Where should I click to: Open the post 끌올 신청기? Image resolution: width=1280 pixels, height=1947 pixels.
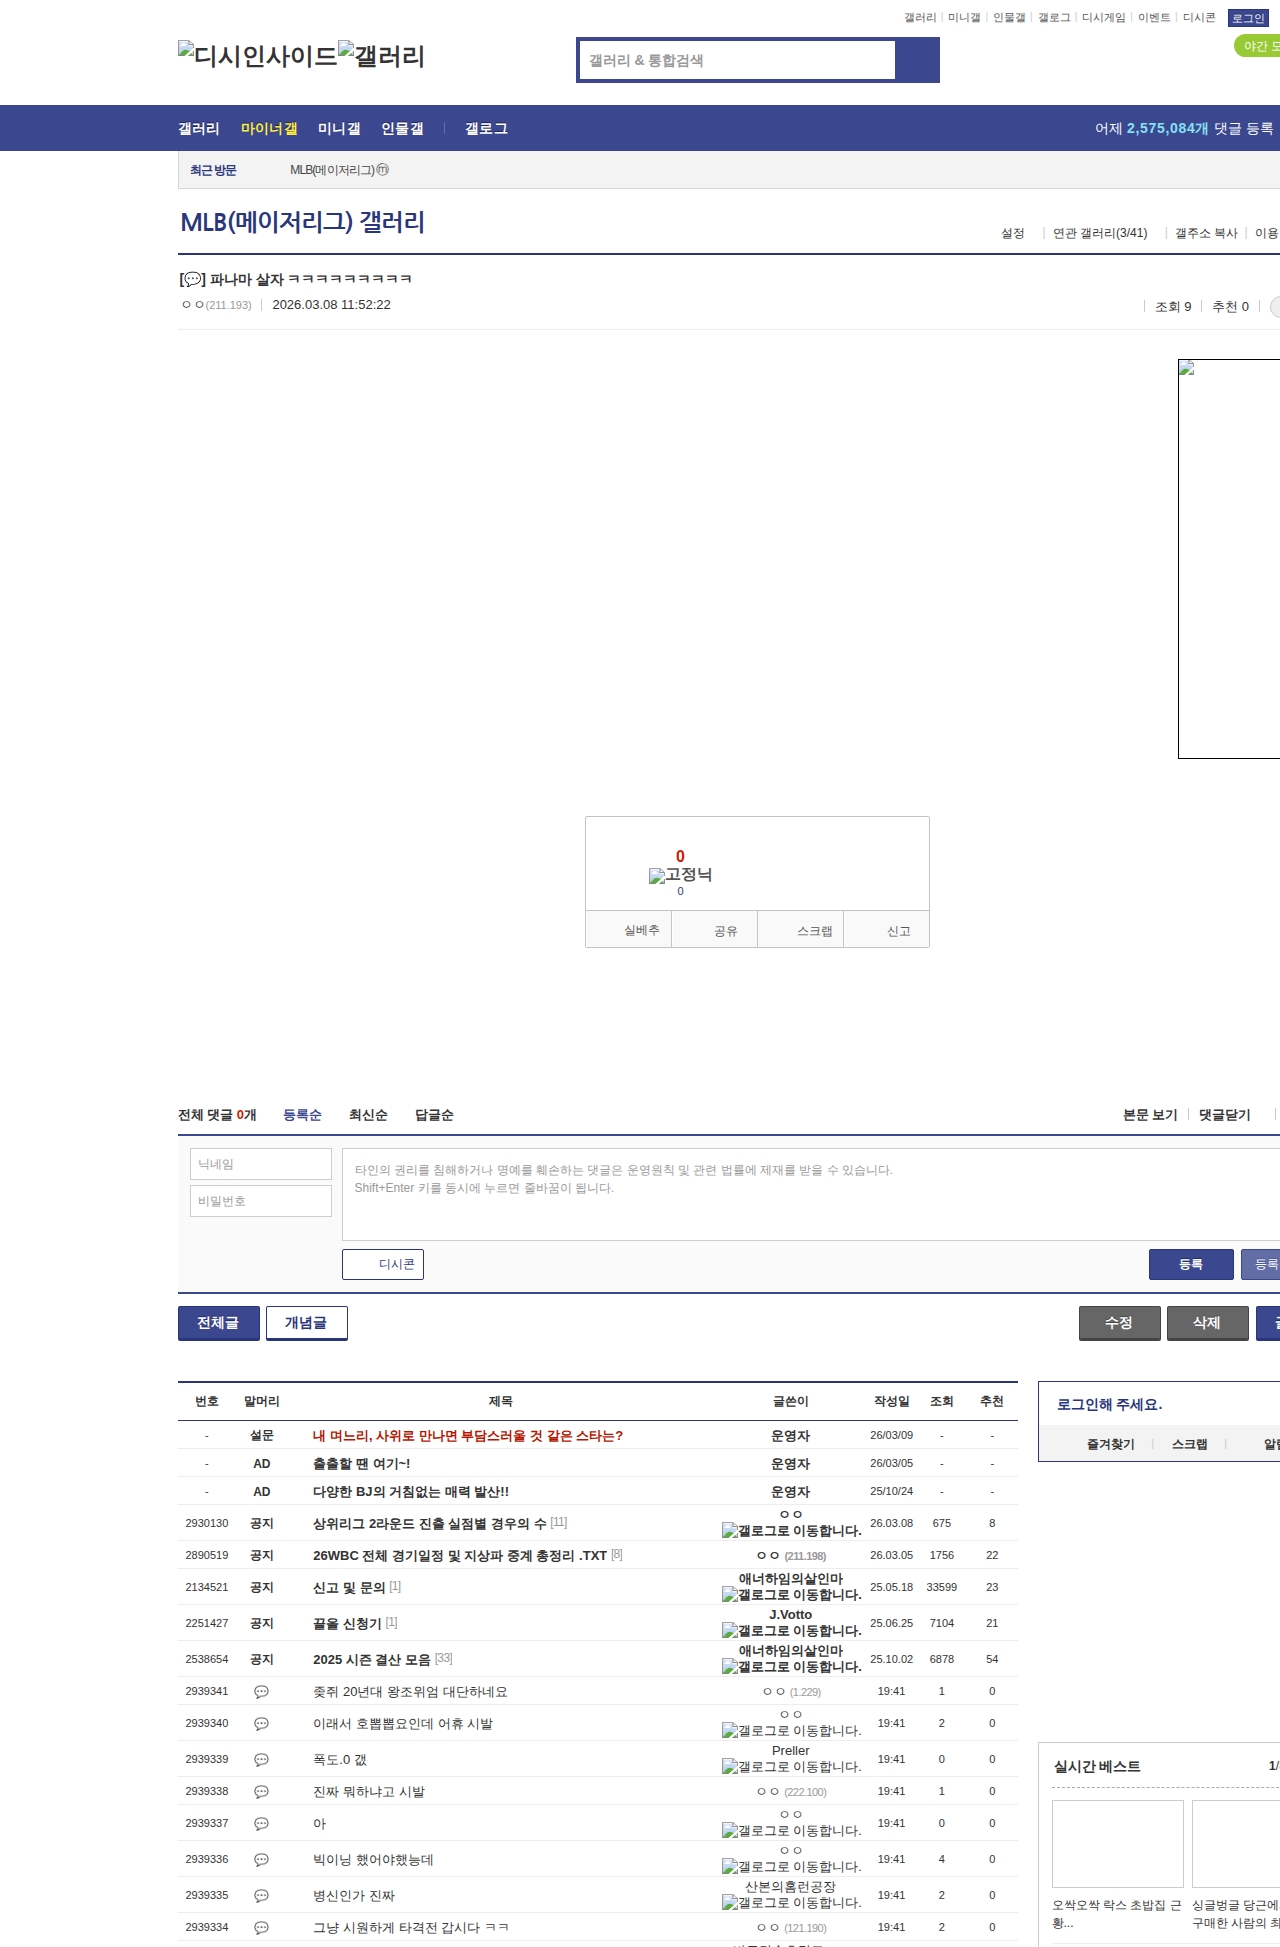point(347,1623)
